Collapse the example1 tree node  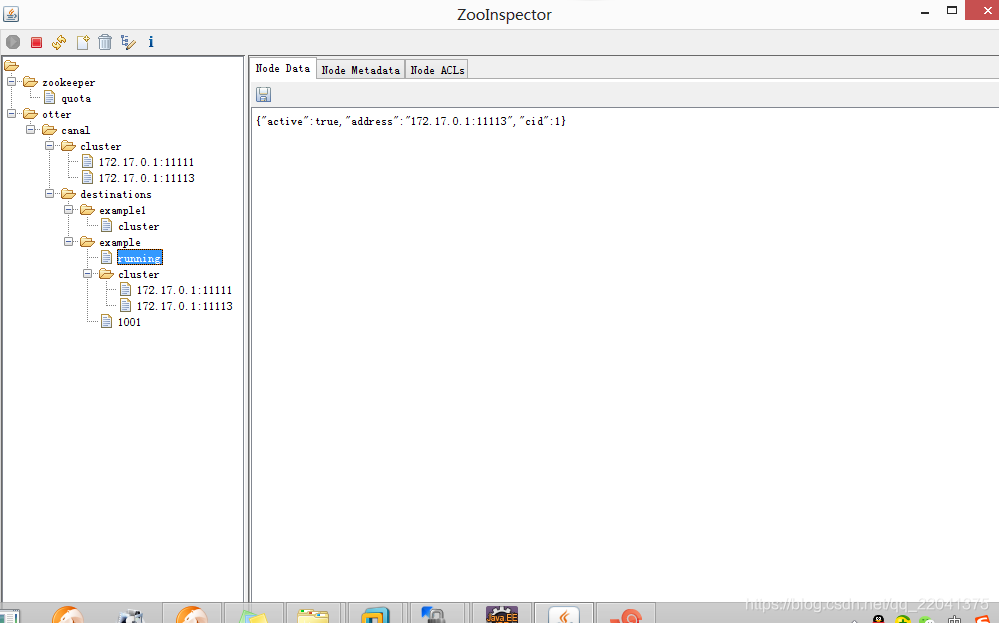click(x=69, y=210)
